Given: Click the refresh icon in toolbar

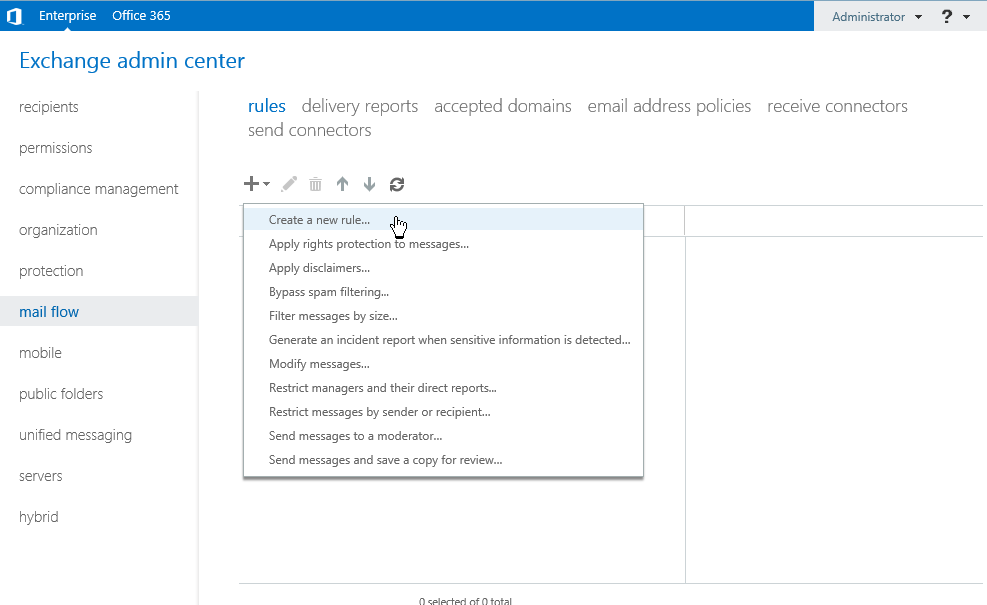Looking at the screenshot, I should tap(397, 184).
